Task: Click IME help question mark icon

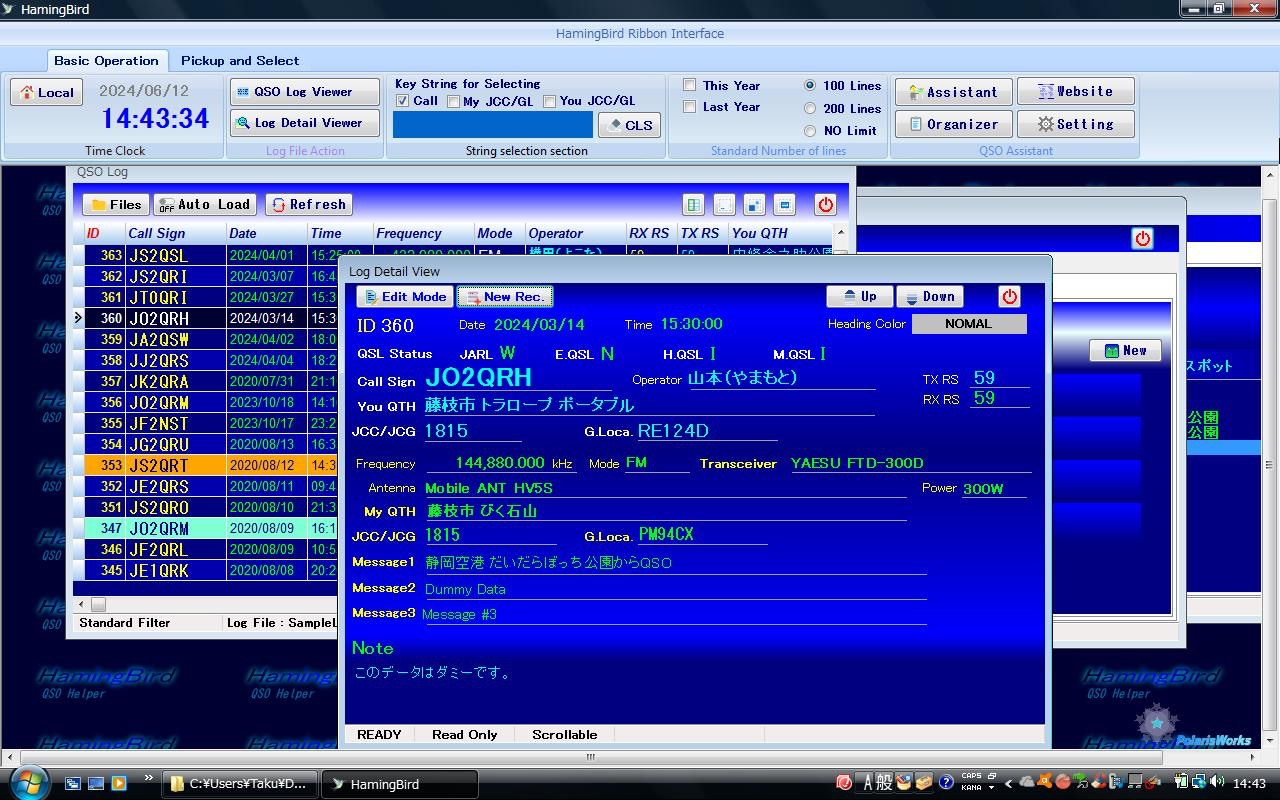Action: [x=946, y=782]
